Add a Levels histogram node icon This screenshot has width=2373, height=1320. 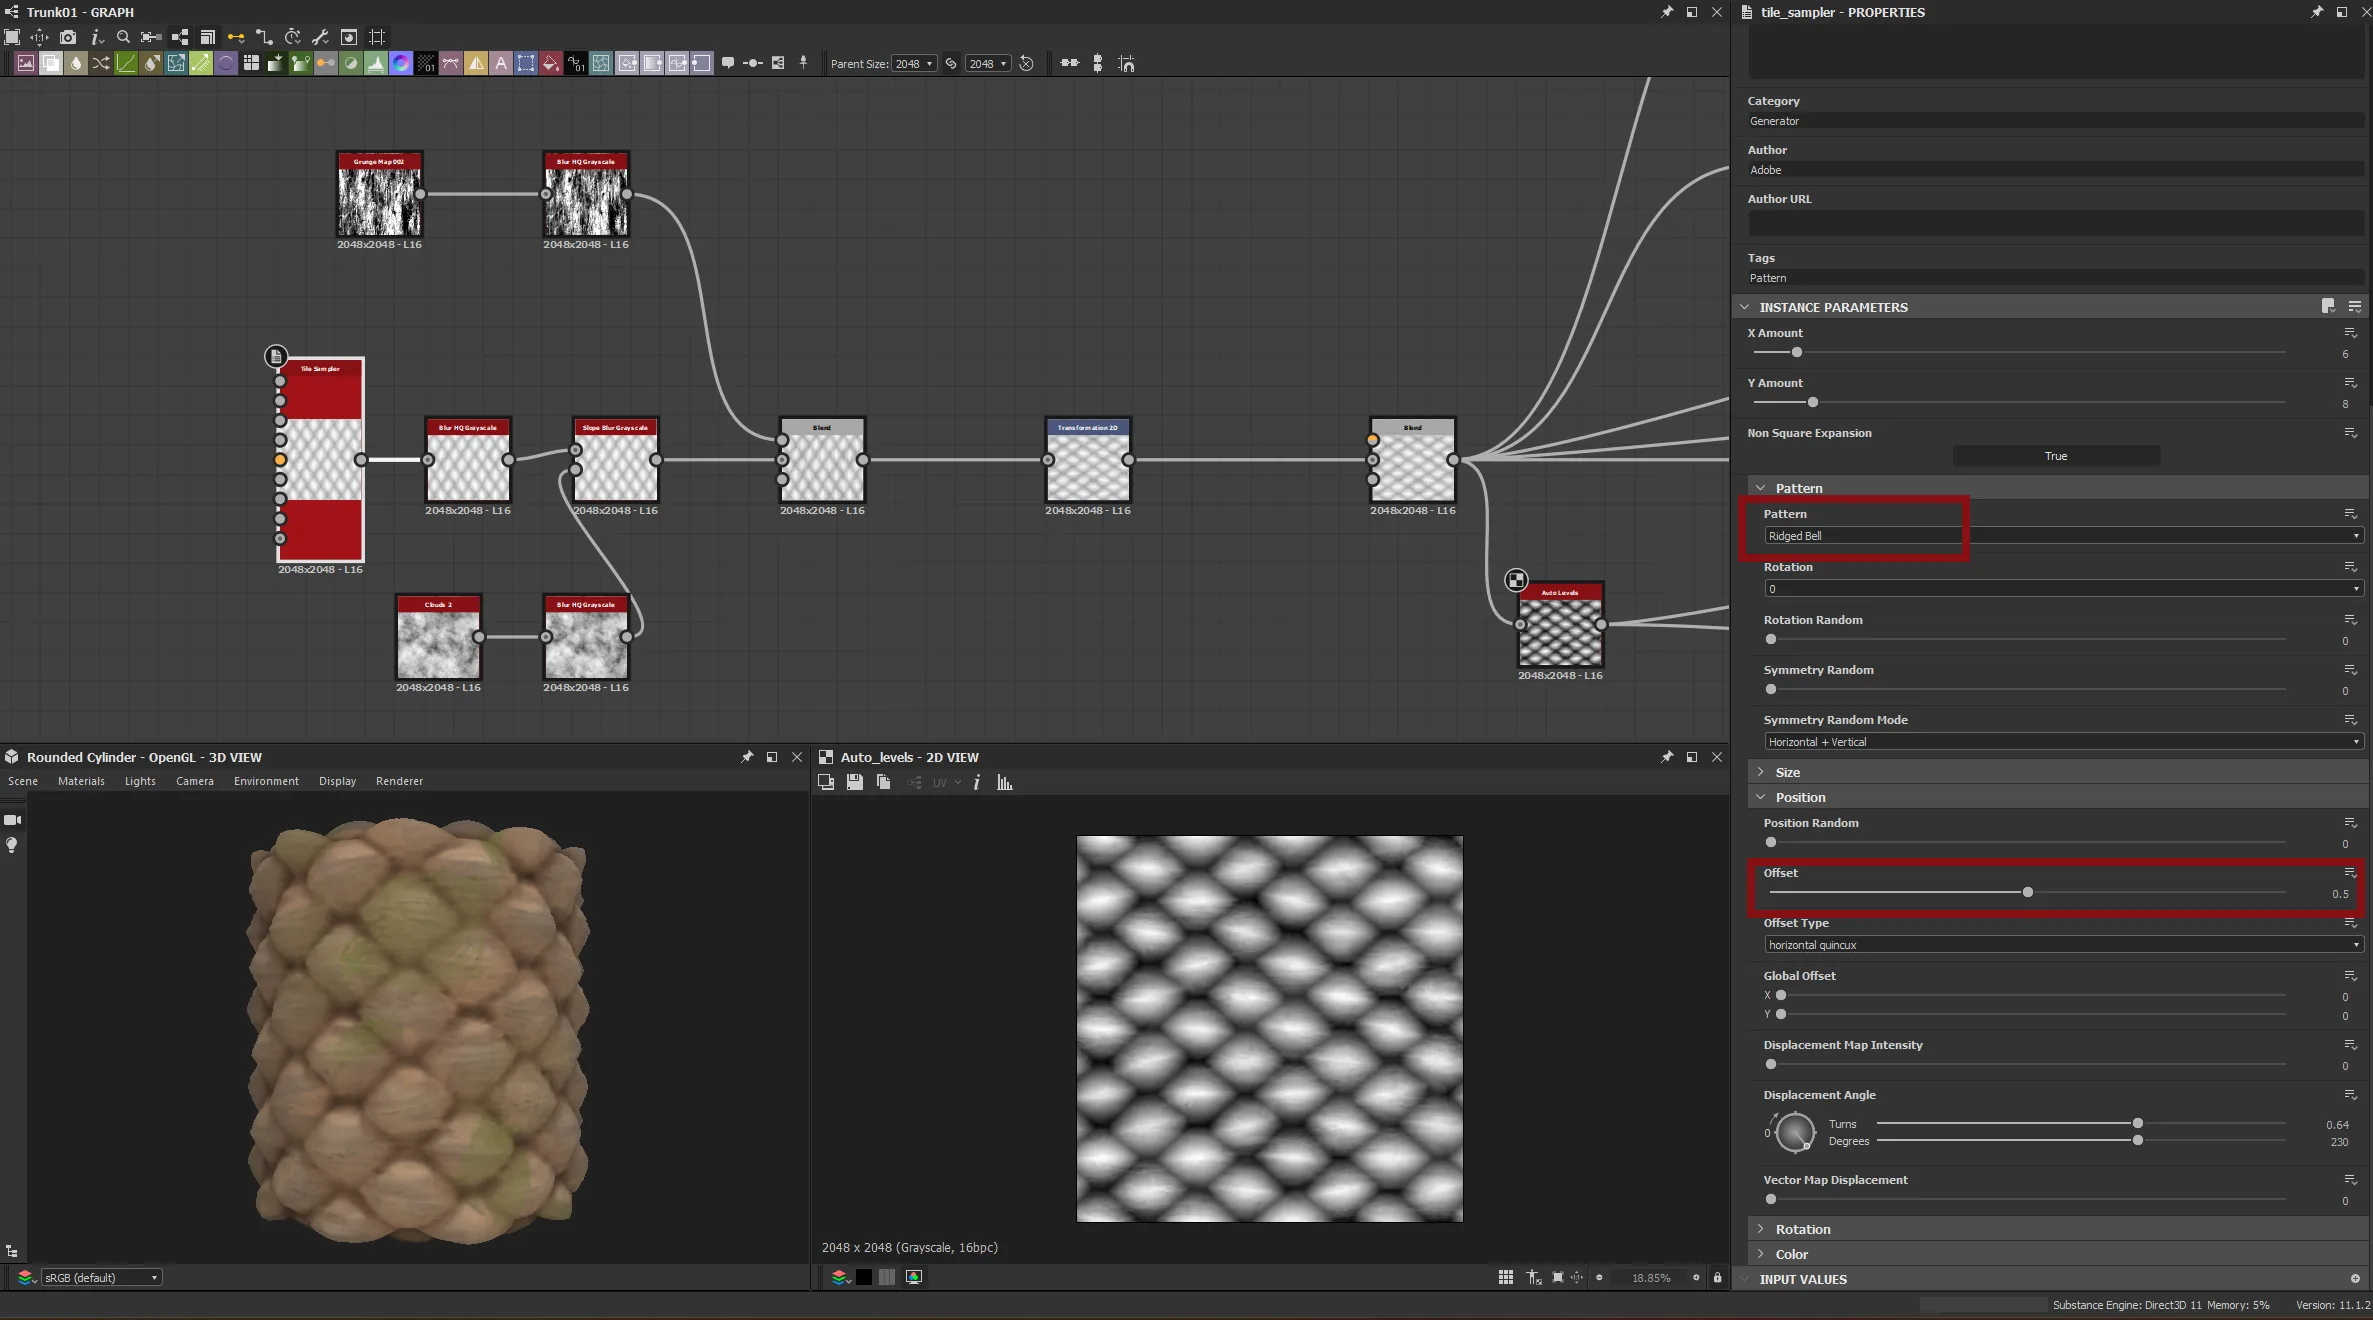tap(376, 63)
